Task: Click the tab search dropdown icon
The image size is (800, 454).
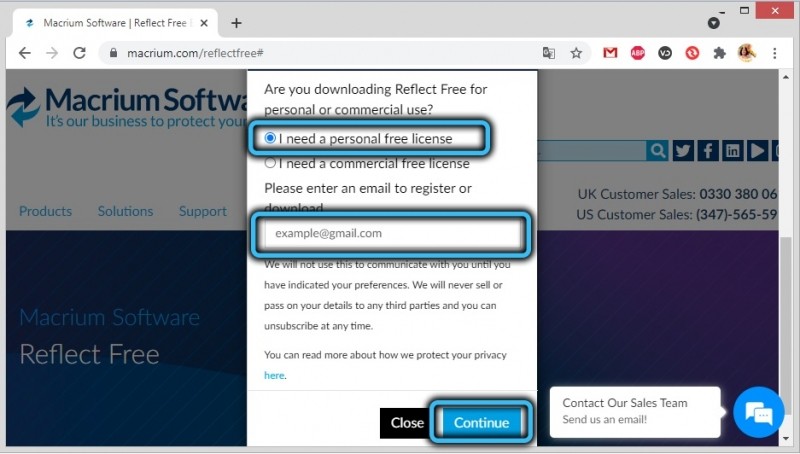Action: click(x=713, y=23)
